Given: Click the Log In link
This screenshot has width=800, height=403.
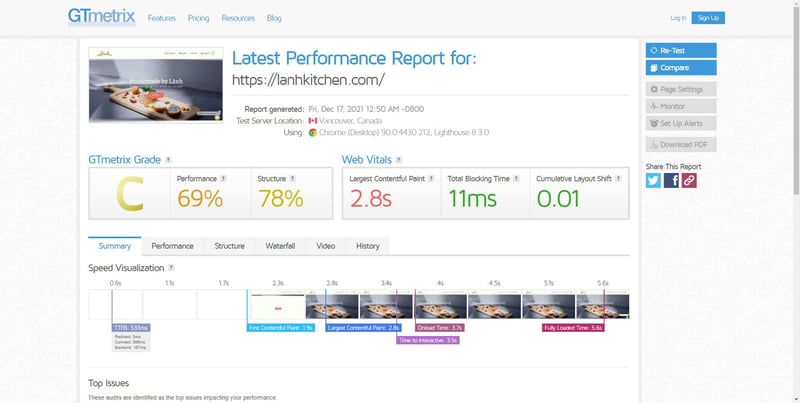Looking at the screenshot, I should click(678, 18).
